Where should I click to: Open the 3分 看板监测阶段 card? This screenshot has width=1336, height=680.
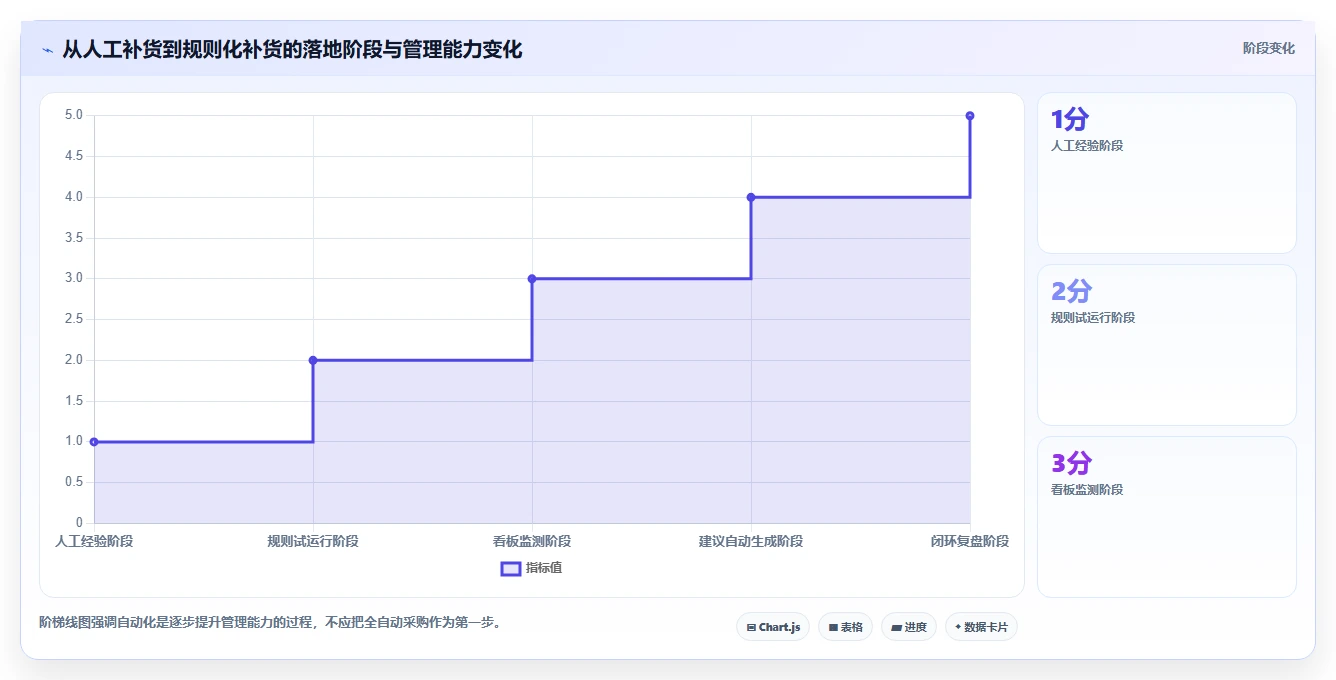pyautogui.click(x=1166, y=517)
